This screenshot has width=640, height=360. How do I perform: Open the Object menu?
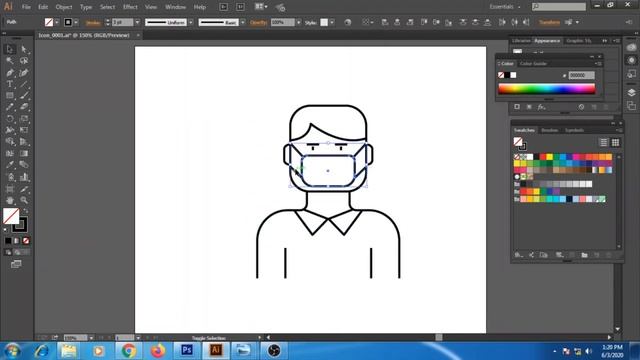click(x=64, y=7)
